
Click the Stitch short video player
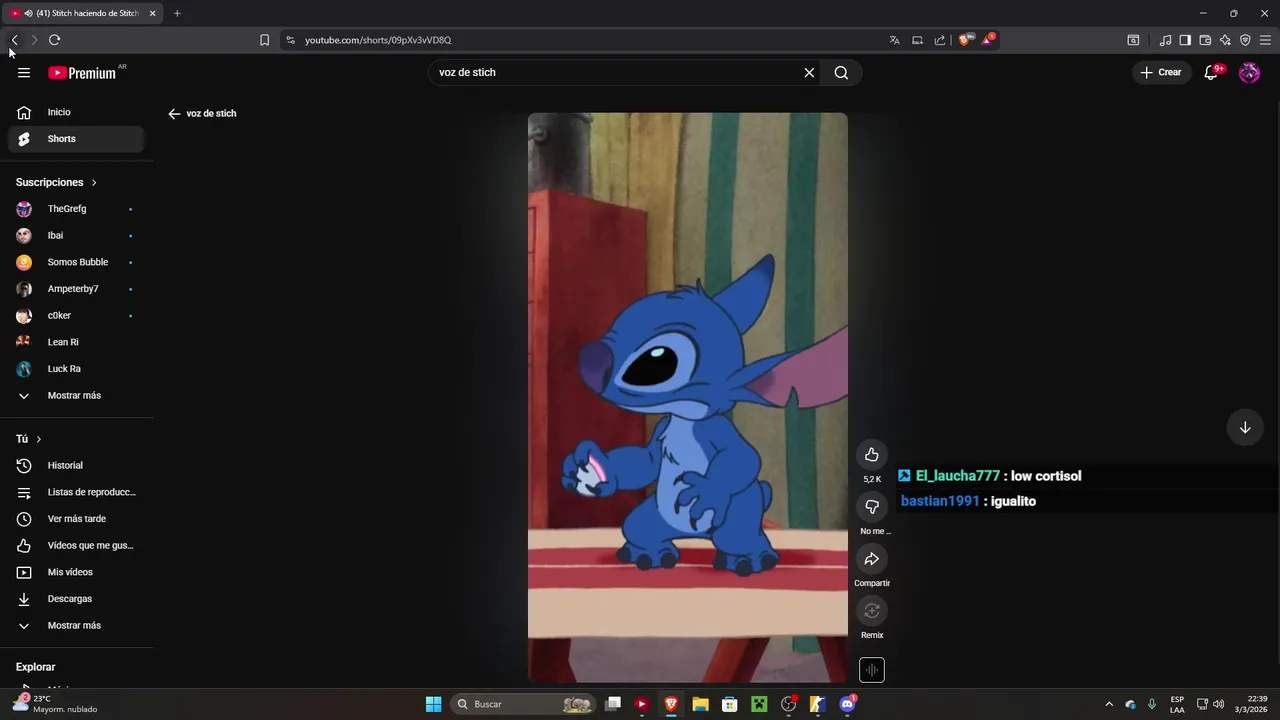coord(688,398)
